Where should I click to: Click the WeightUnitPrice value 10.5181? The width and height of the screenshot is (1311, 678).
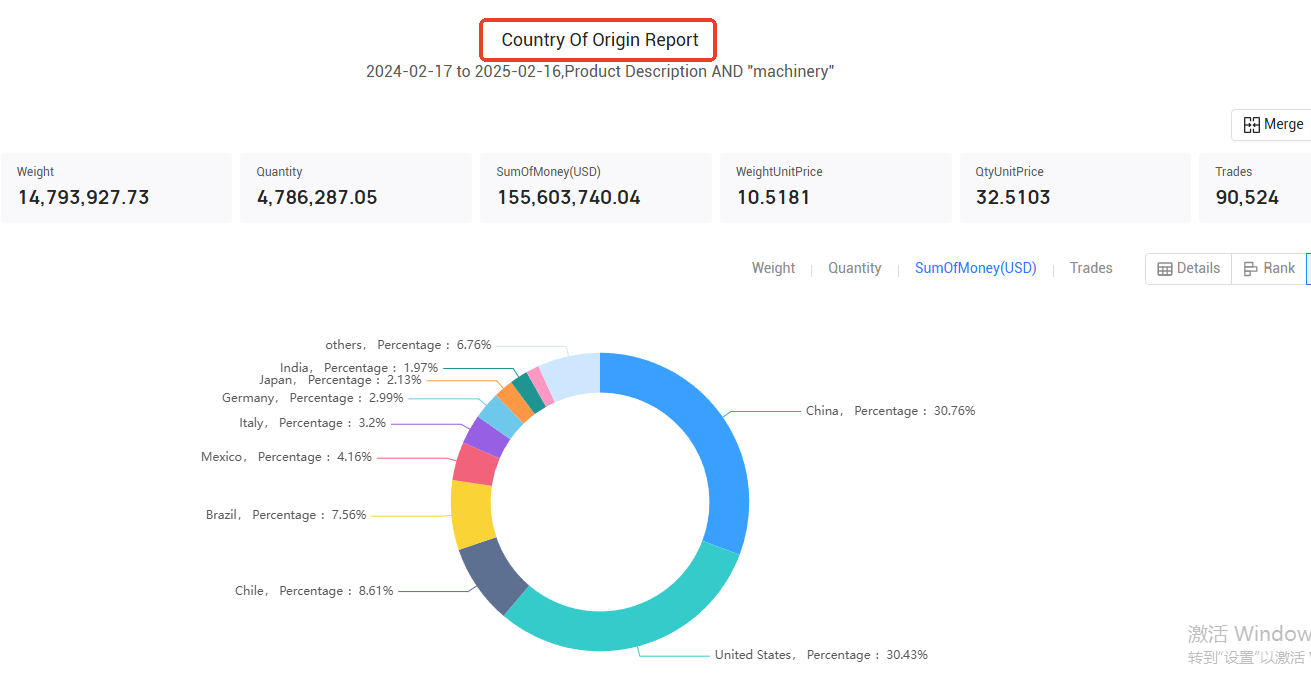click(774, 197)
